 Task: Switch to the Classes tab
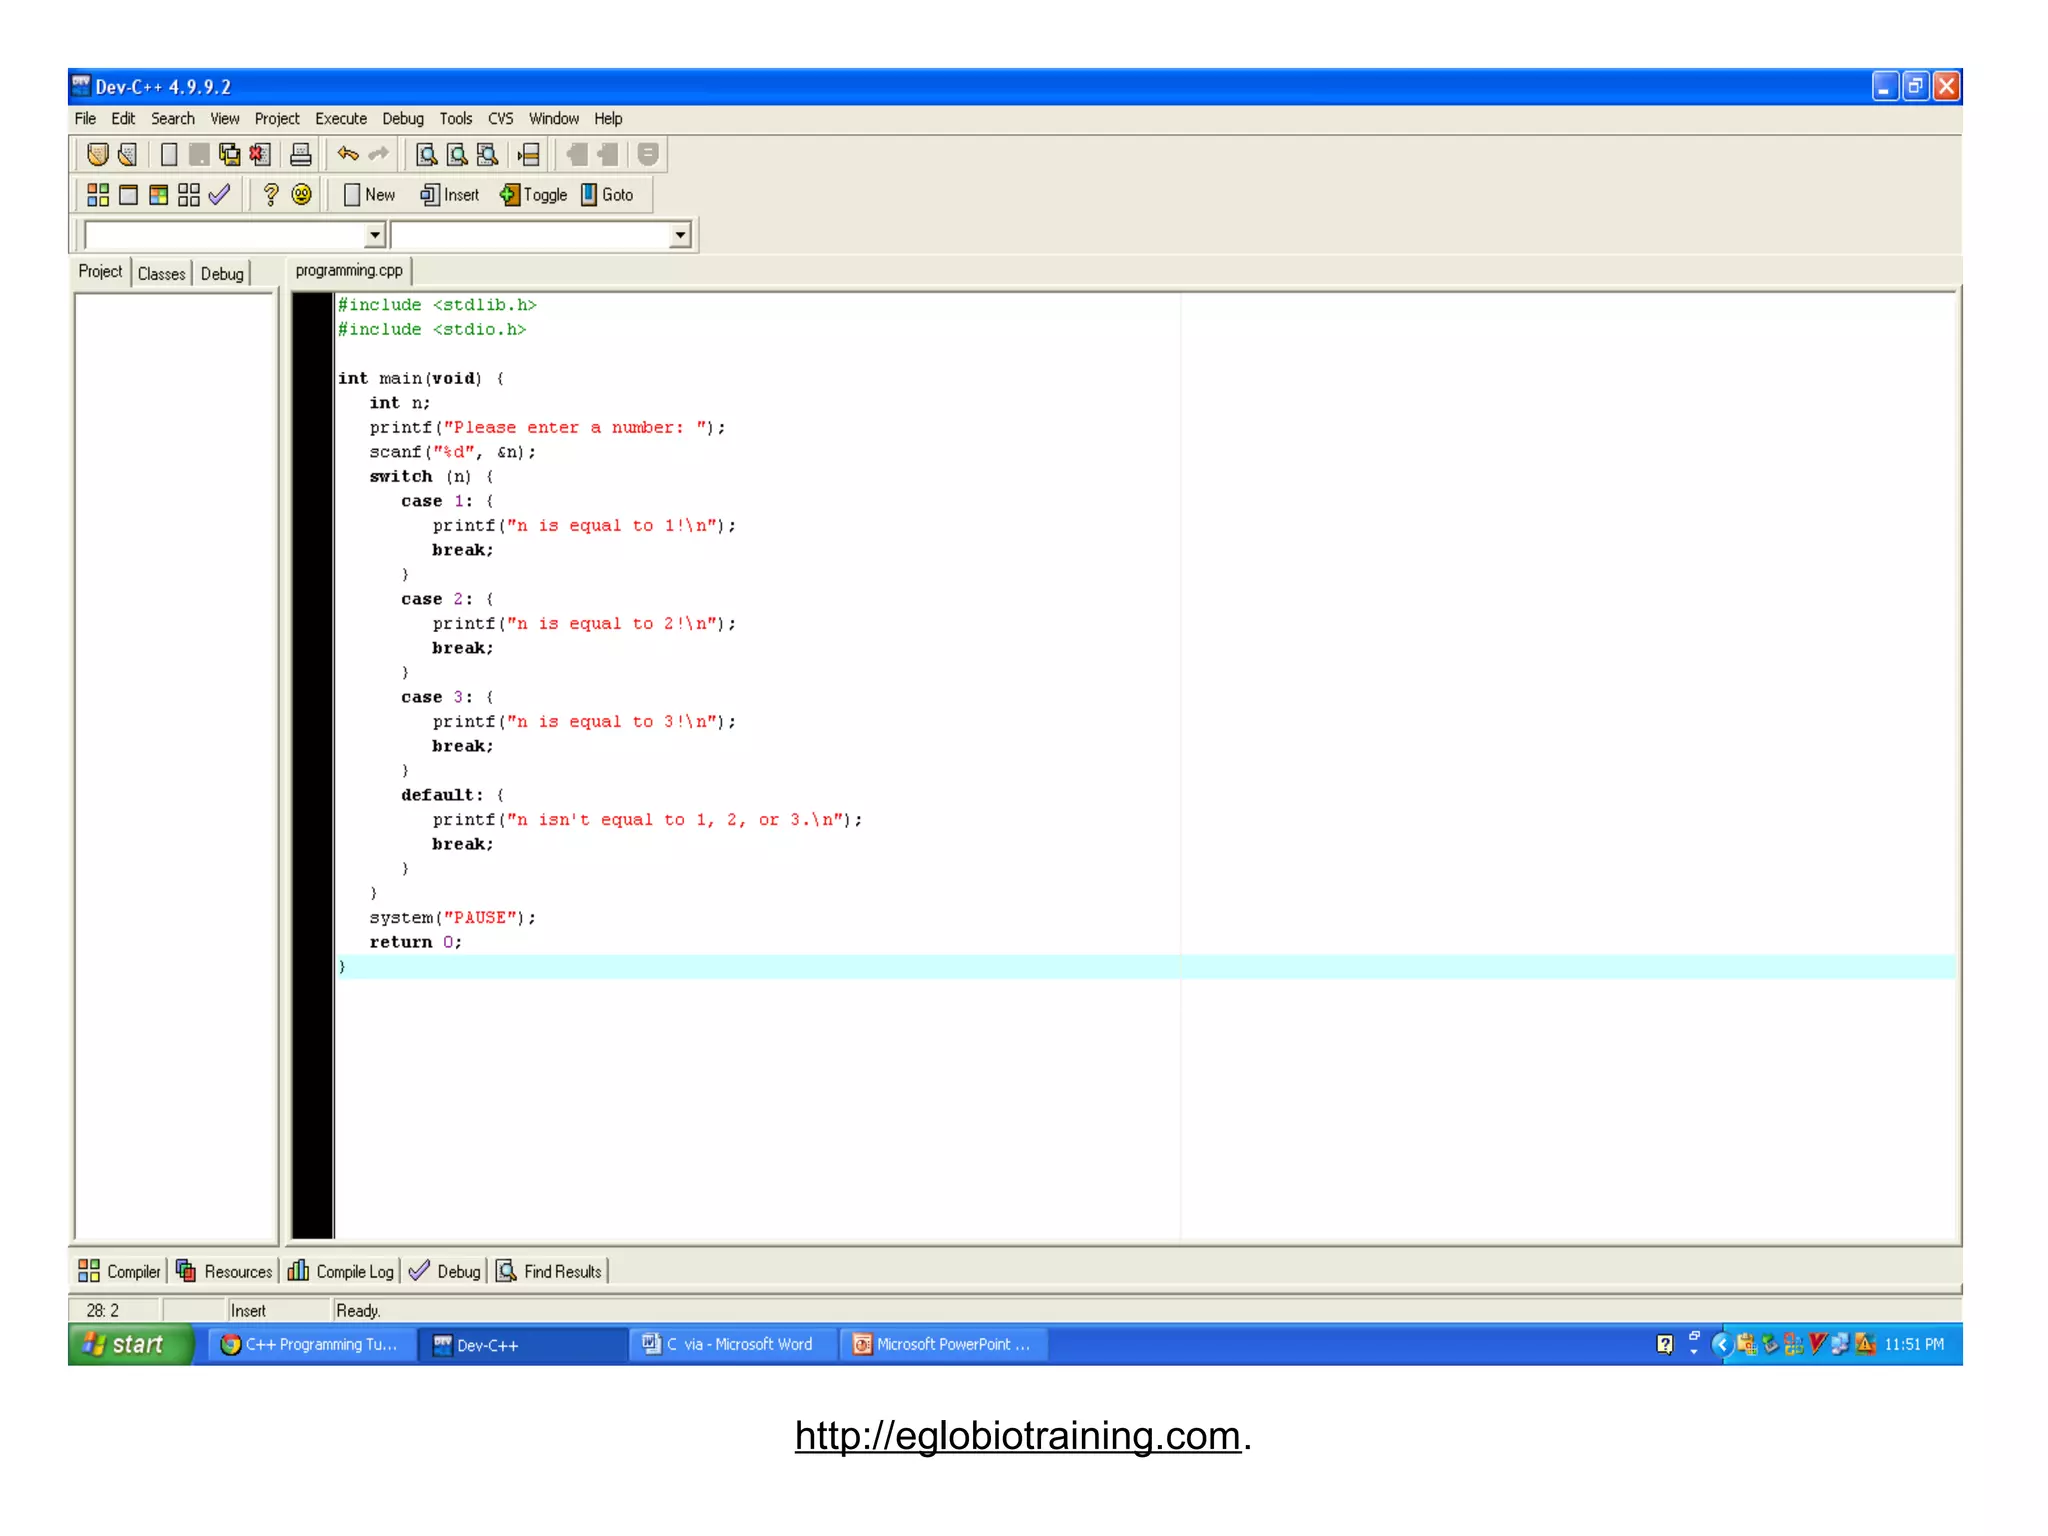(x=161, y=274)
